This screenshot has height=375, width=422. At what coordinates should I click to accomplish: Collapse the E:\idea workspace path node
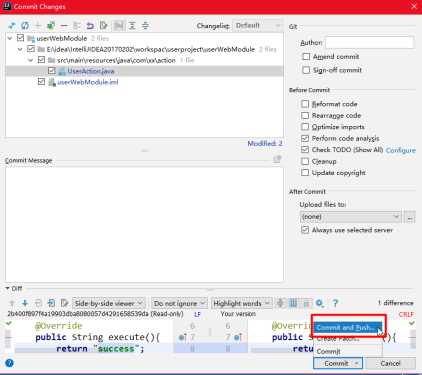pyautogui.click(x=20, y=49)
